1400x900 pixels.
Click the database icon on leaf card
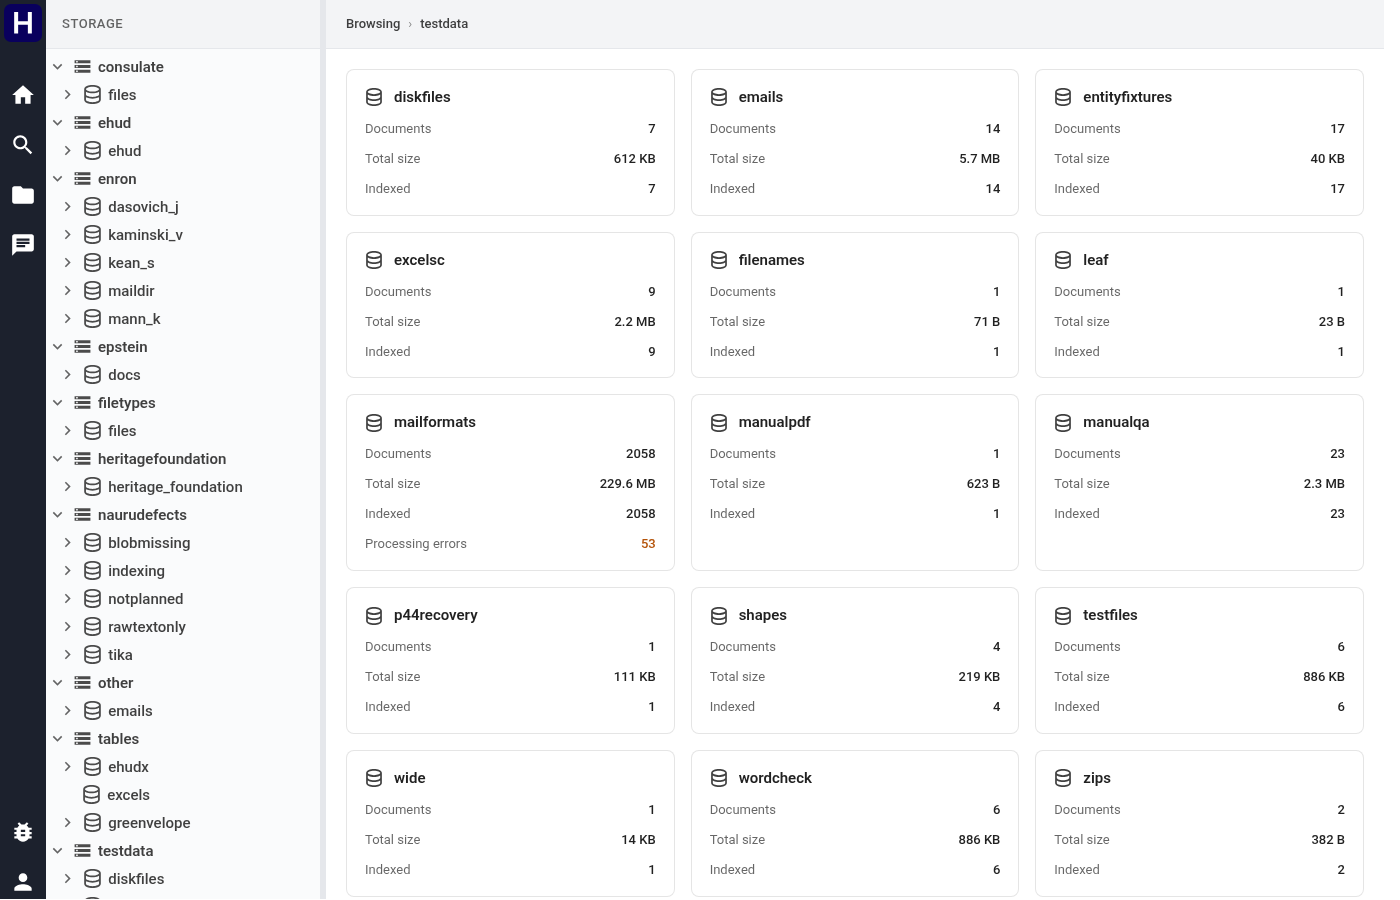(1063, 260)
